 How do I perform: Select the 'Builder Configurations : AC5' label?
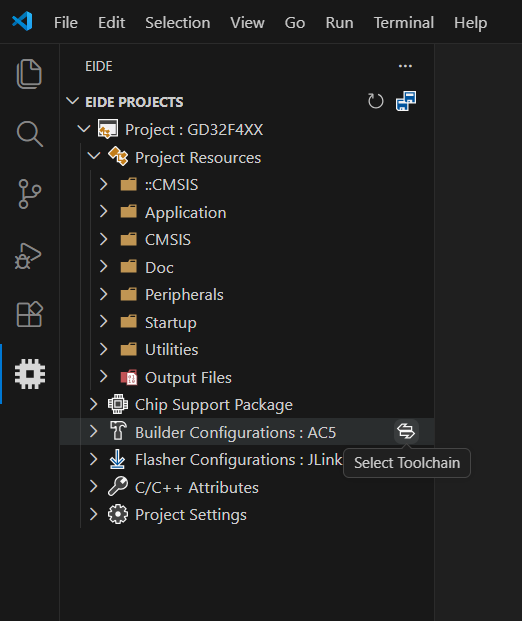236,433
